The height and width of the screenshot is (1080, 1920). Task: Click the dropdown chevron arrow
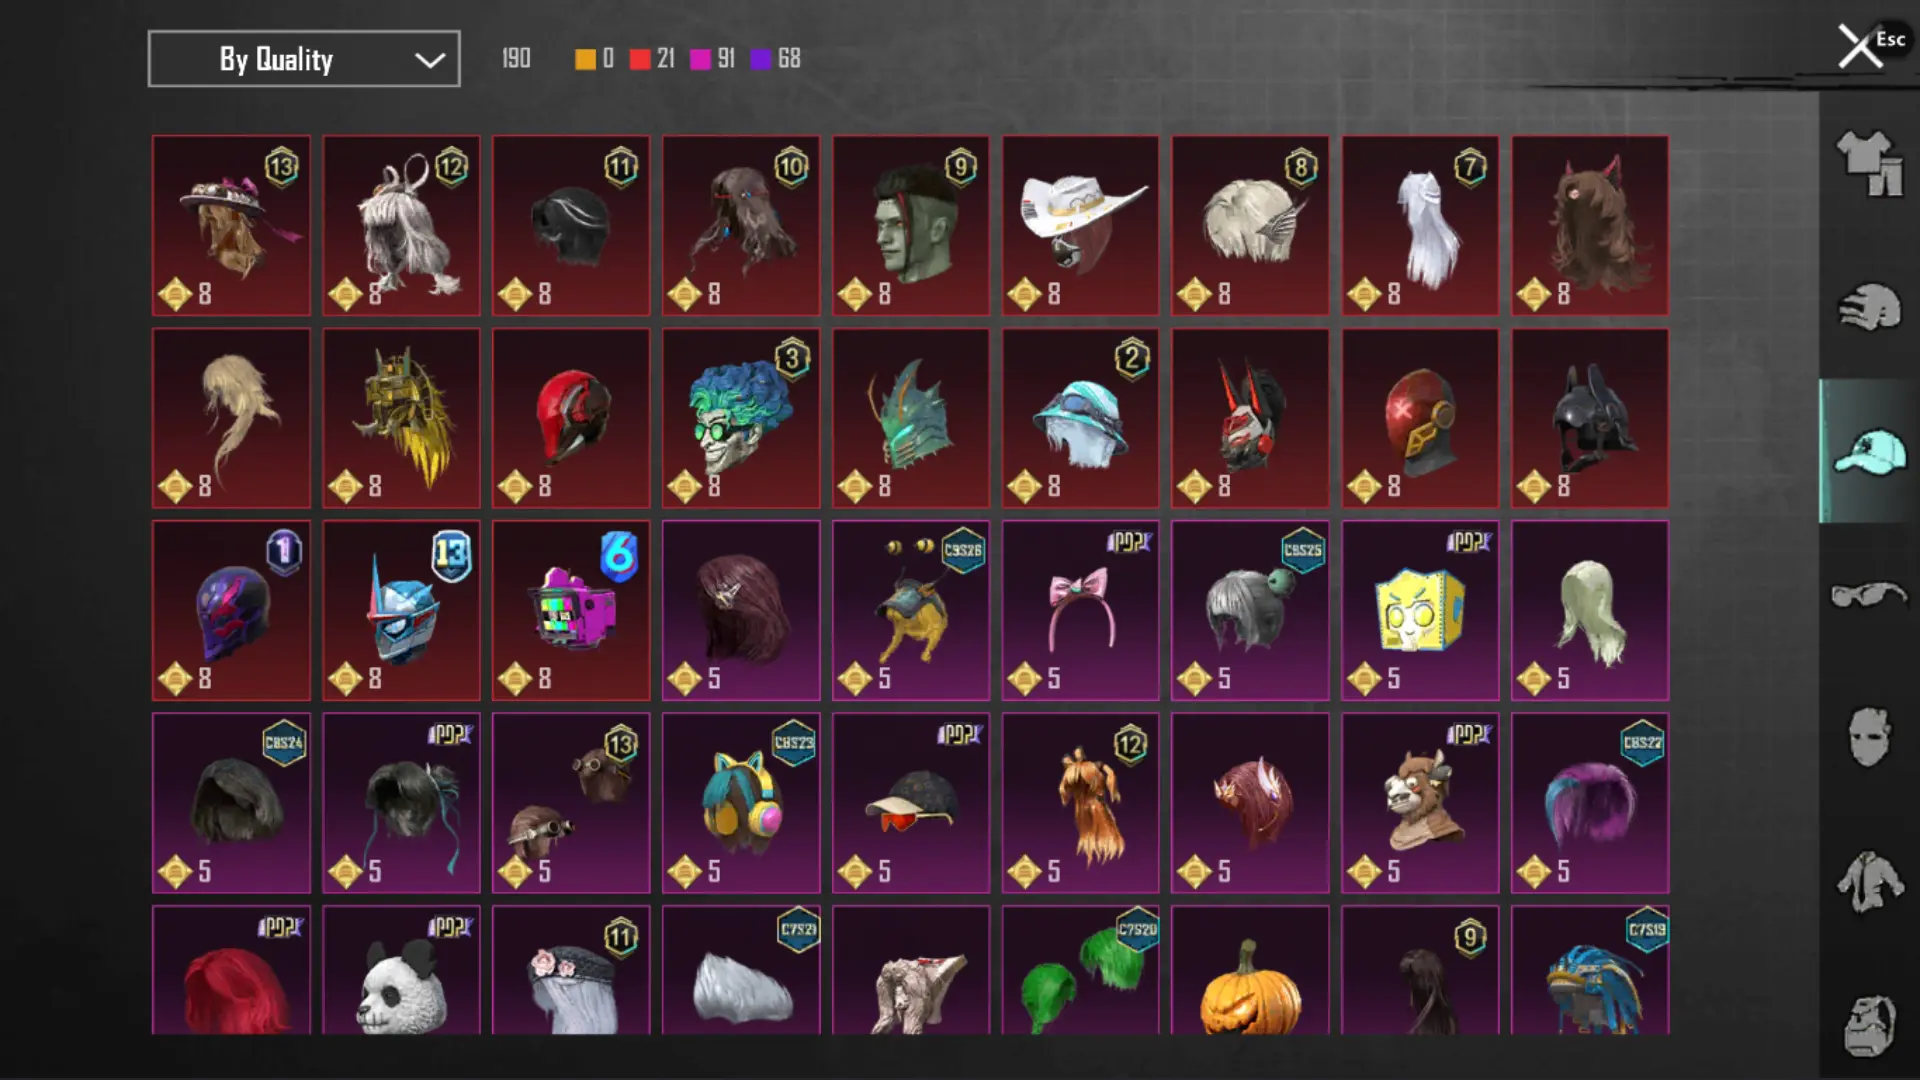[x=430, y=60]
